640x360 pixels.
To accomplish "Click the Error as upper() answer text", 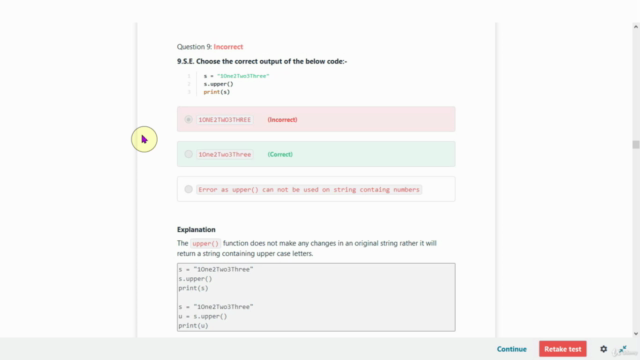I will click(309, 189).
